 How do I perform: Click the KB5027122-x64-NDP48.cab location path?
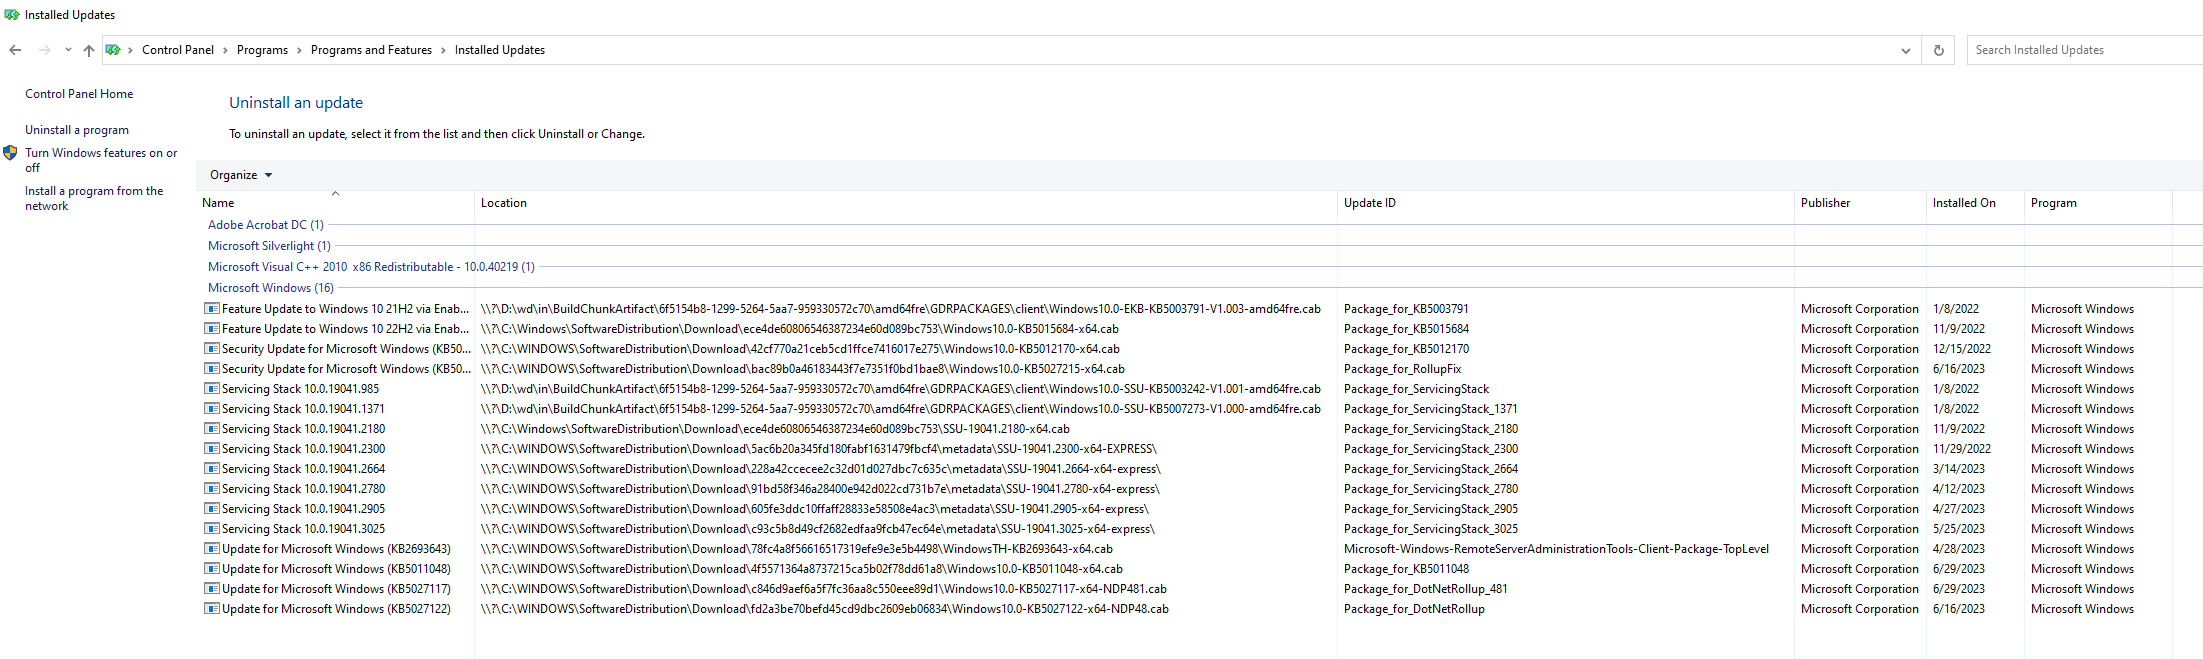825,609
